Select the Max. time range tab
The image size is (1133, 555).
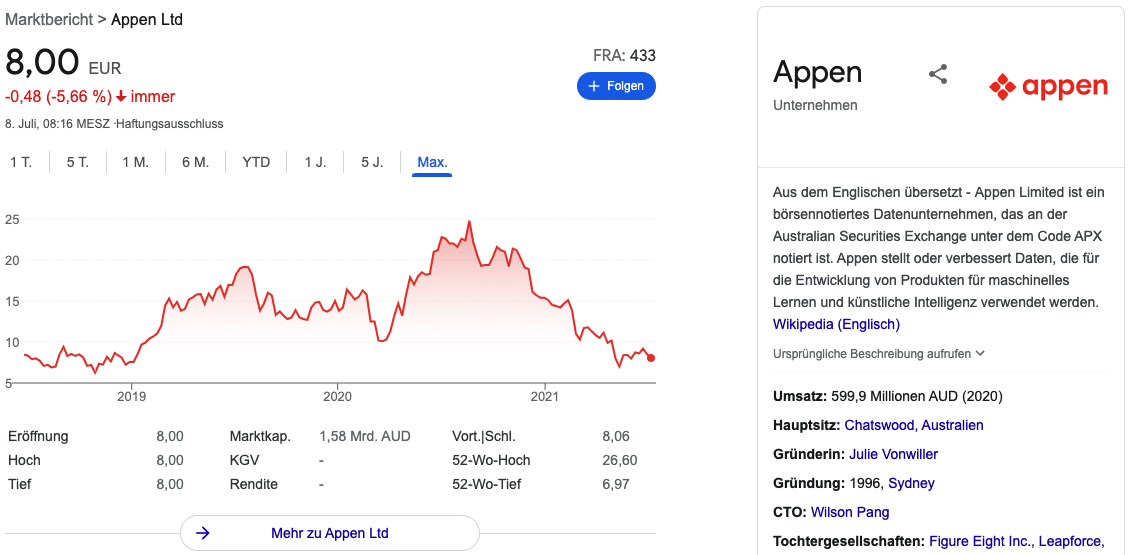click(x=432, y=163)
